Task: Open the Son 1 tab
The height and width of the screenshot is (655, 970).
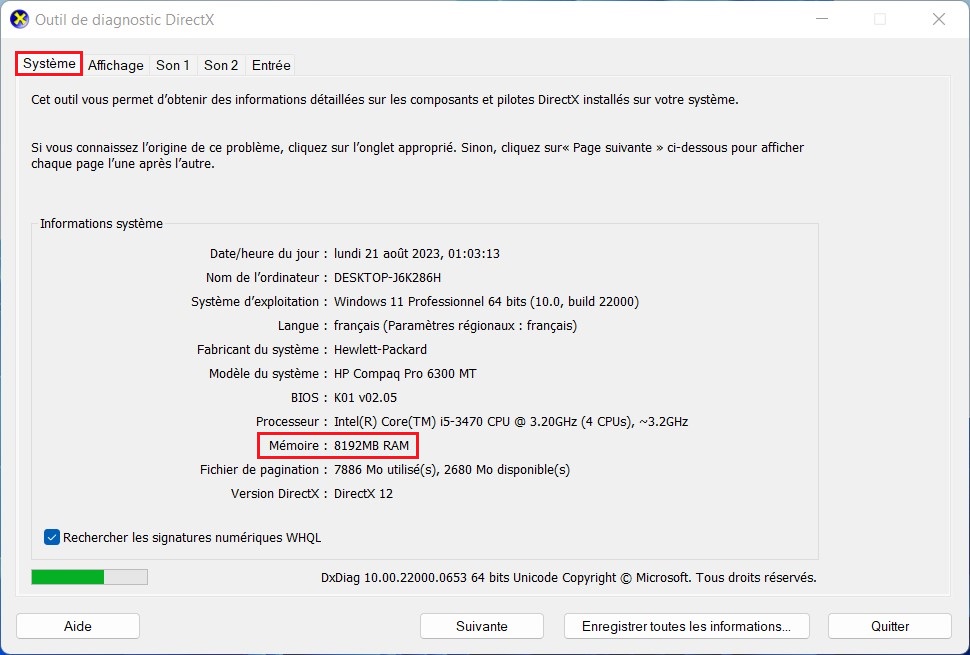Action: (x=173, y=65)
